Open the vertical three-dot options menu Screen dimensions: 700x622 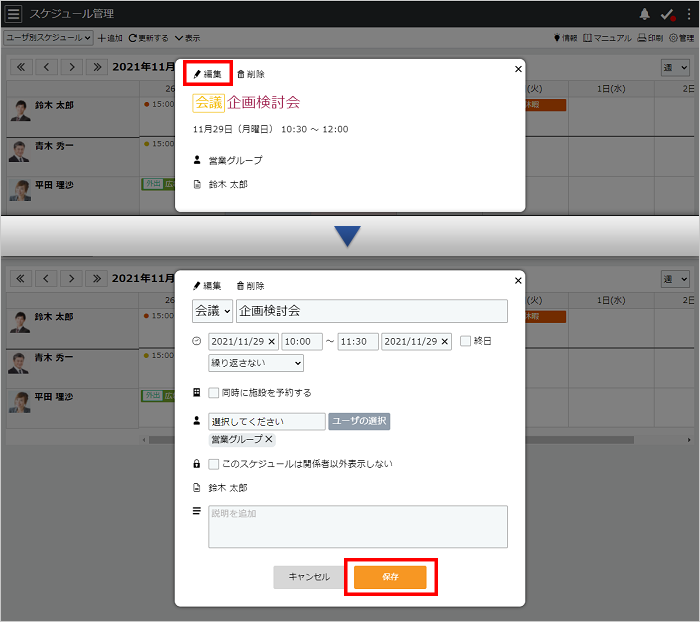click(689, 14)
